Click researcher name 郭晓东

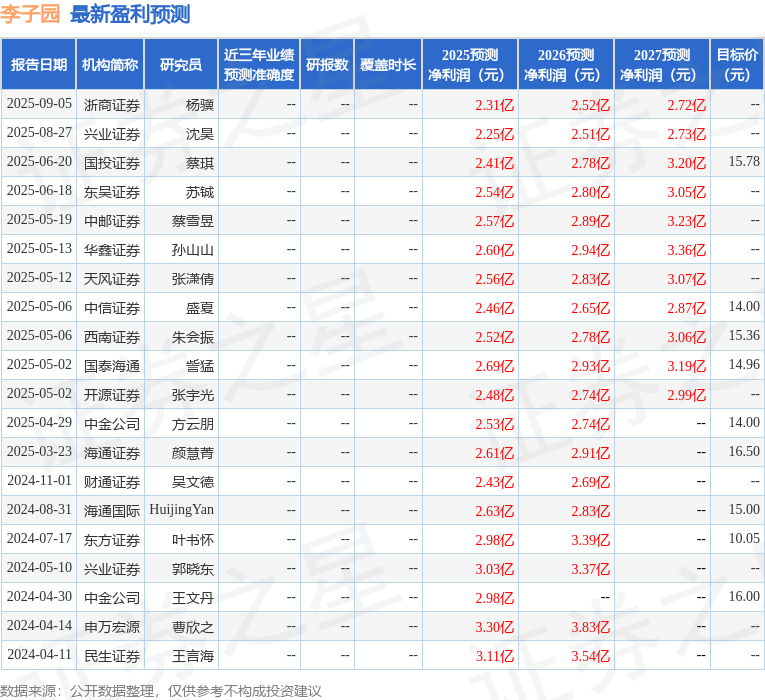tap(193, 569)
